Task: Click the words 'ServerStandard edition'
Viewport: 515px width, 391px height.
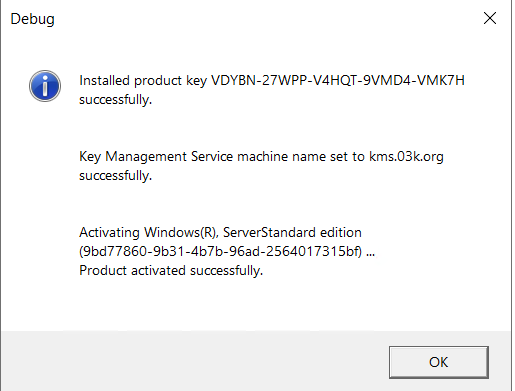Action: (x=292, y=232)
